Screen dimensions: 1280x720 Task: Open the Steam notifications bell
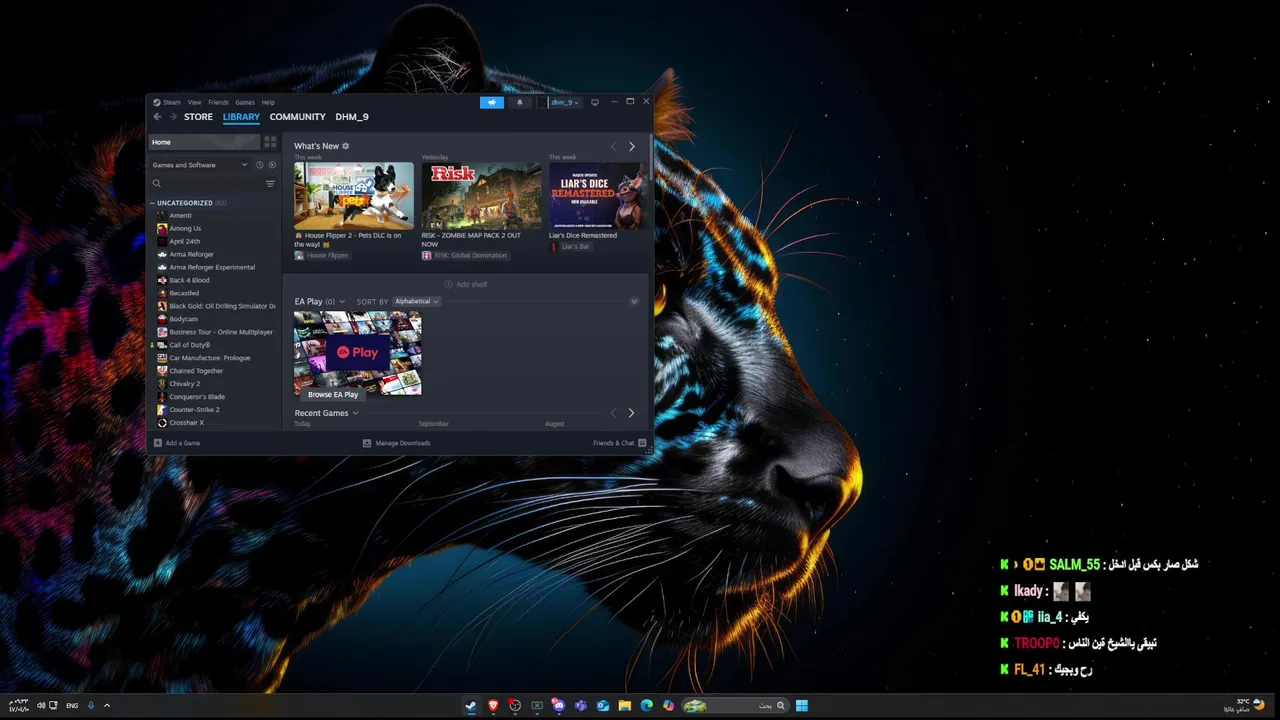[519, 102]
